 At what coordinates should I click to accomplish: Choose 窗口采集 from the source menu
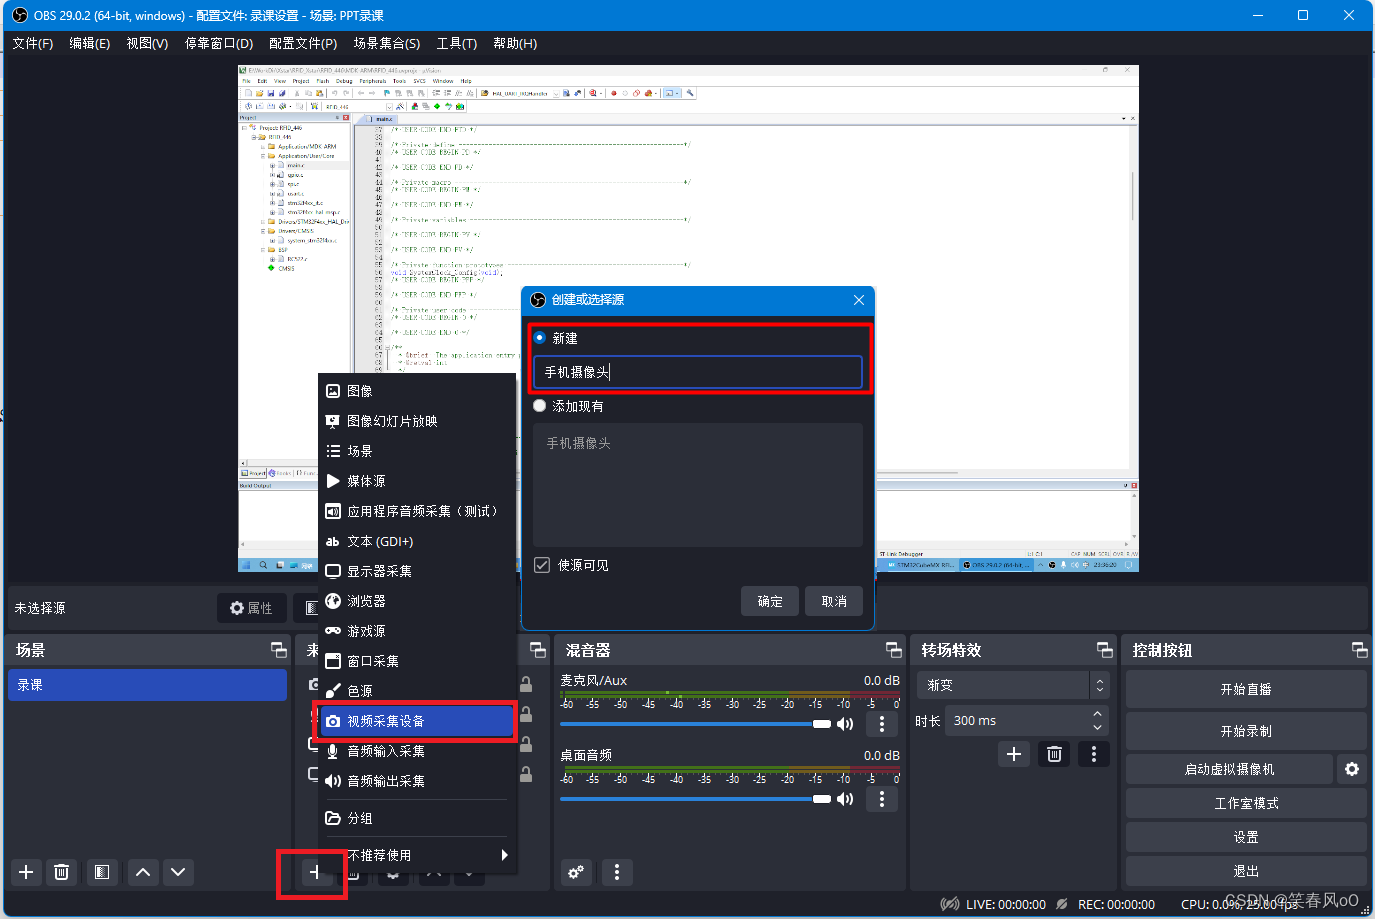coord(418,661)
